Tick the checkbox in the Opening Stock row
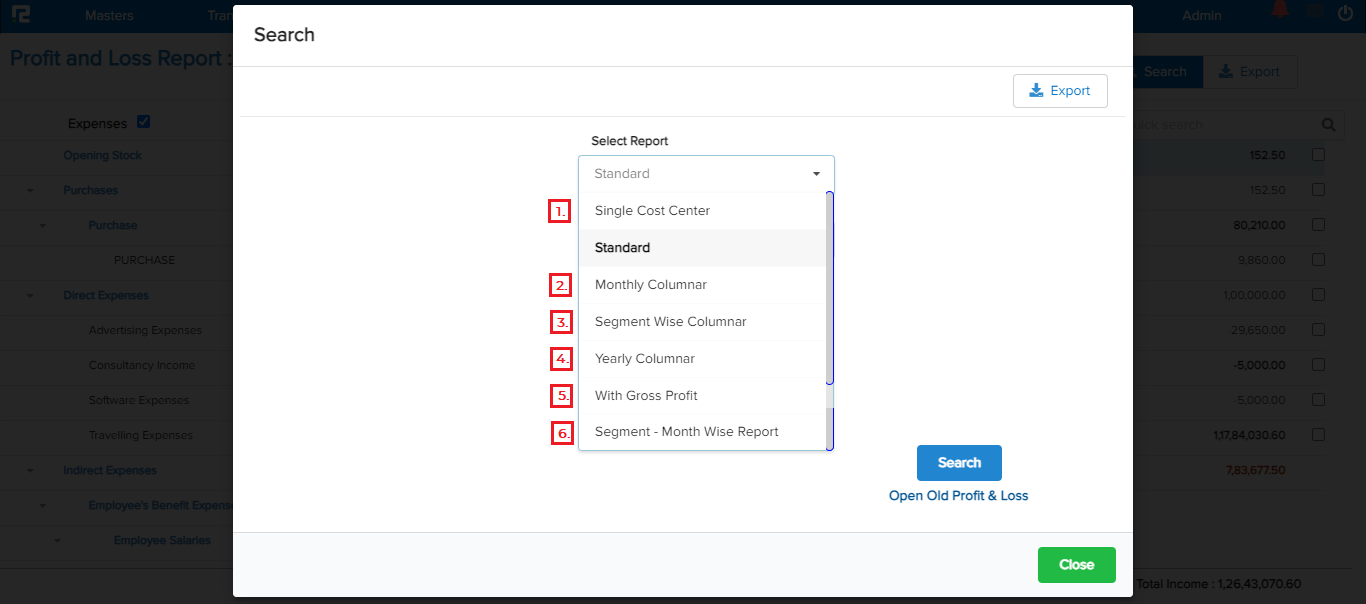The width and height of the screenshot is (1366, 604). (x=1318, y=155)
